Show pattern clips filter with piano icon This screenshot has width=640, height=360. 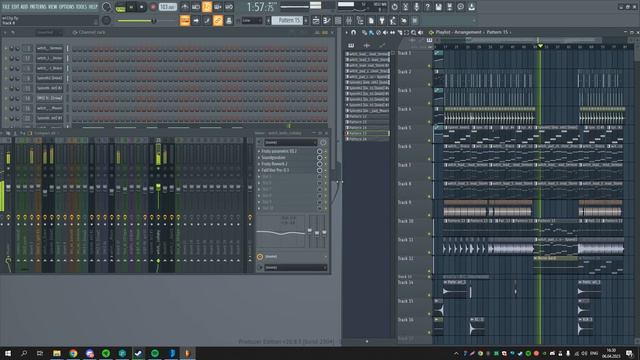[x=351, y=45]
